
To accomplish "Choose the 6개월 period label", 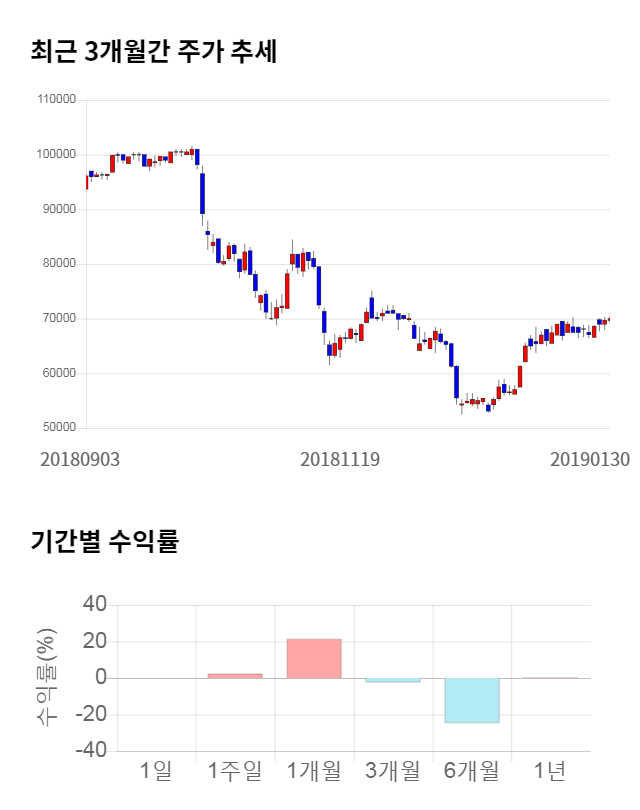I will coord(472,771).
